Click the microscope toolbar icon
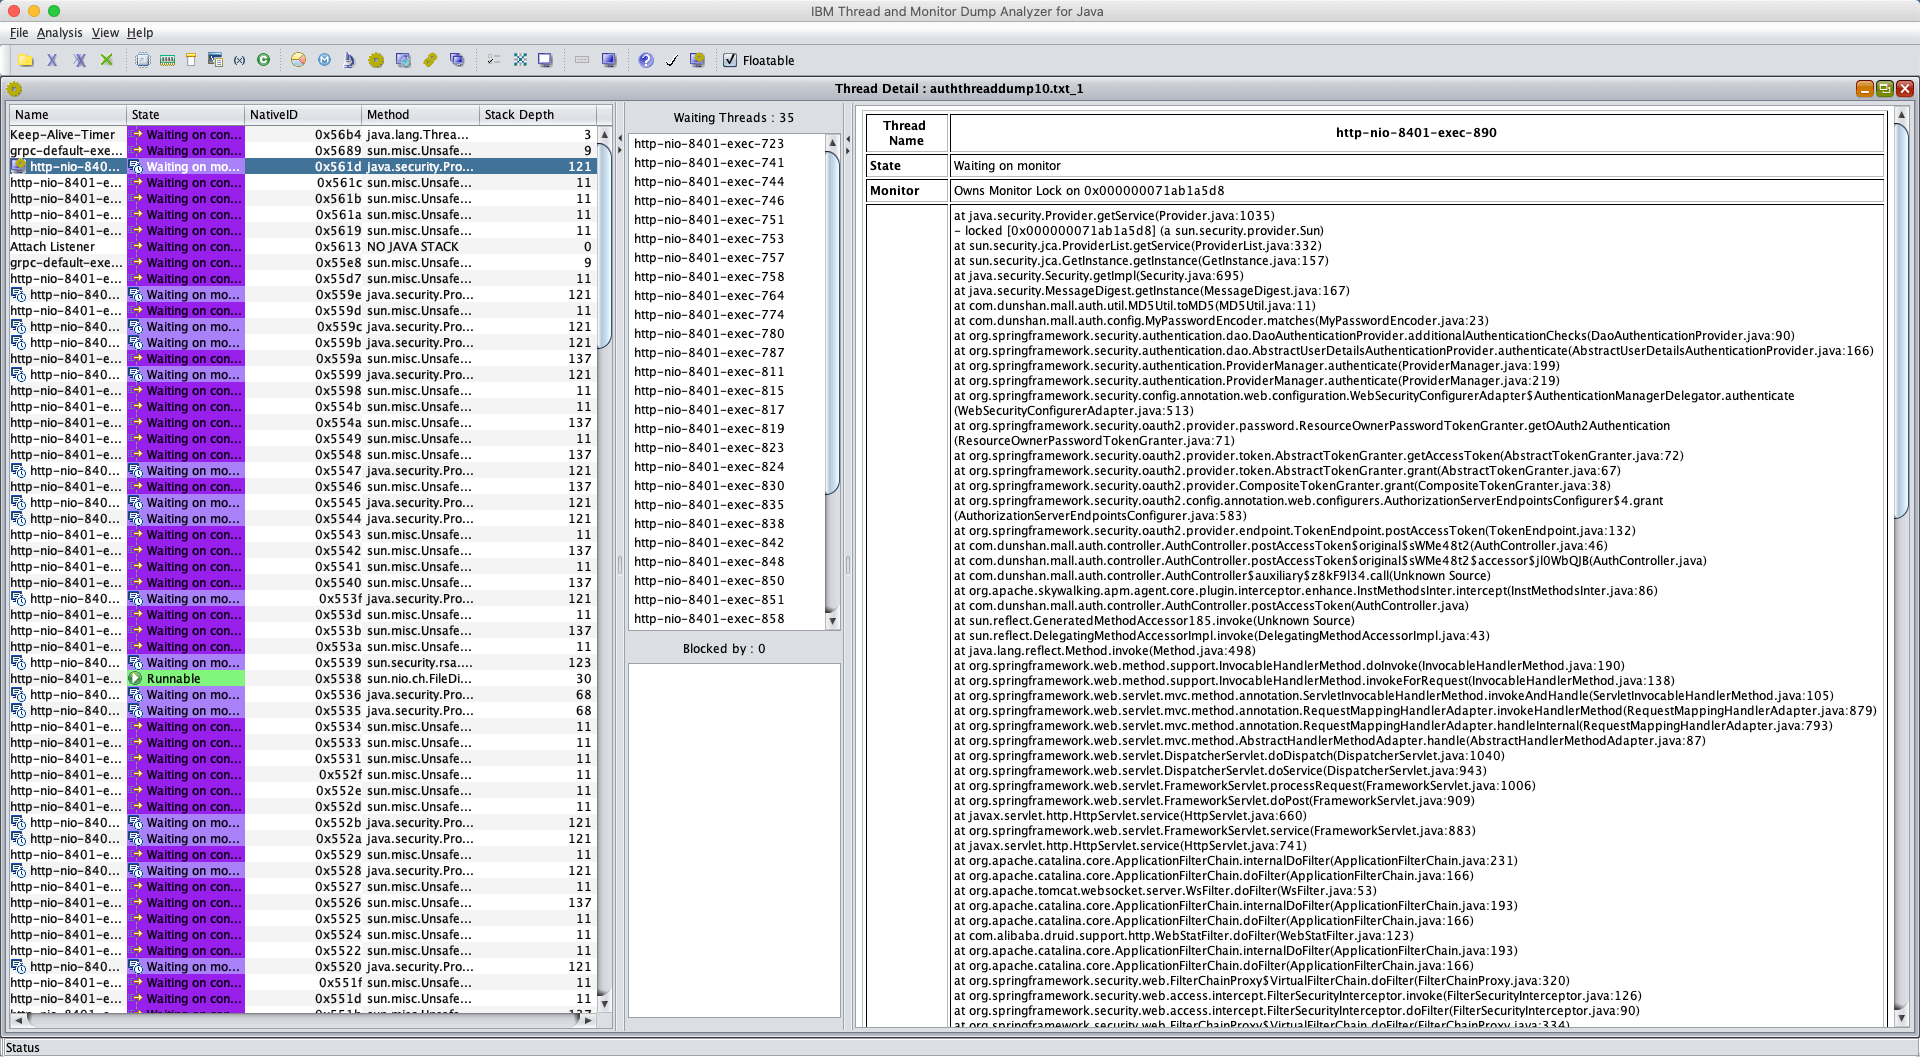1920x1057 pixels. (349, 60)
